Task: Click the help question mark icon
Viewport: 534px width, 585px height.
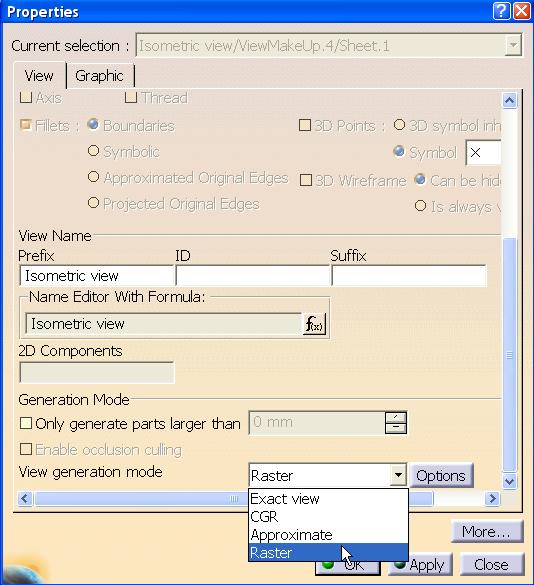Action: [501, 11]
